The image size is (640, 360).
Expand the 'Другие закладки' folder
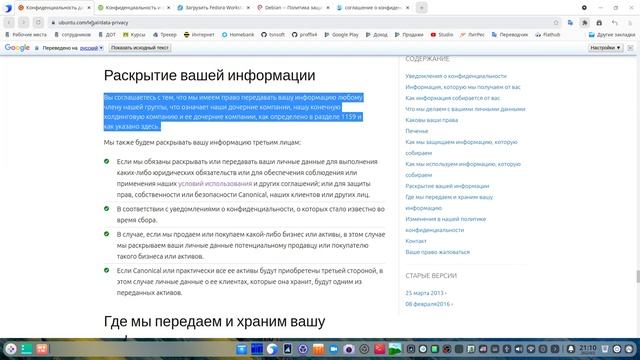click(612, 35)
